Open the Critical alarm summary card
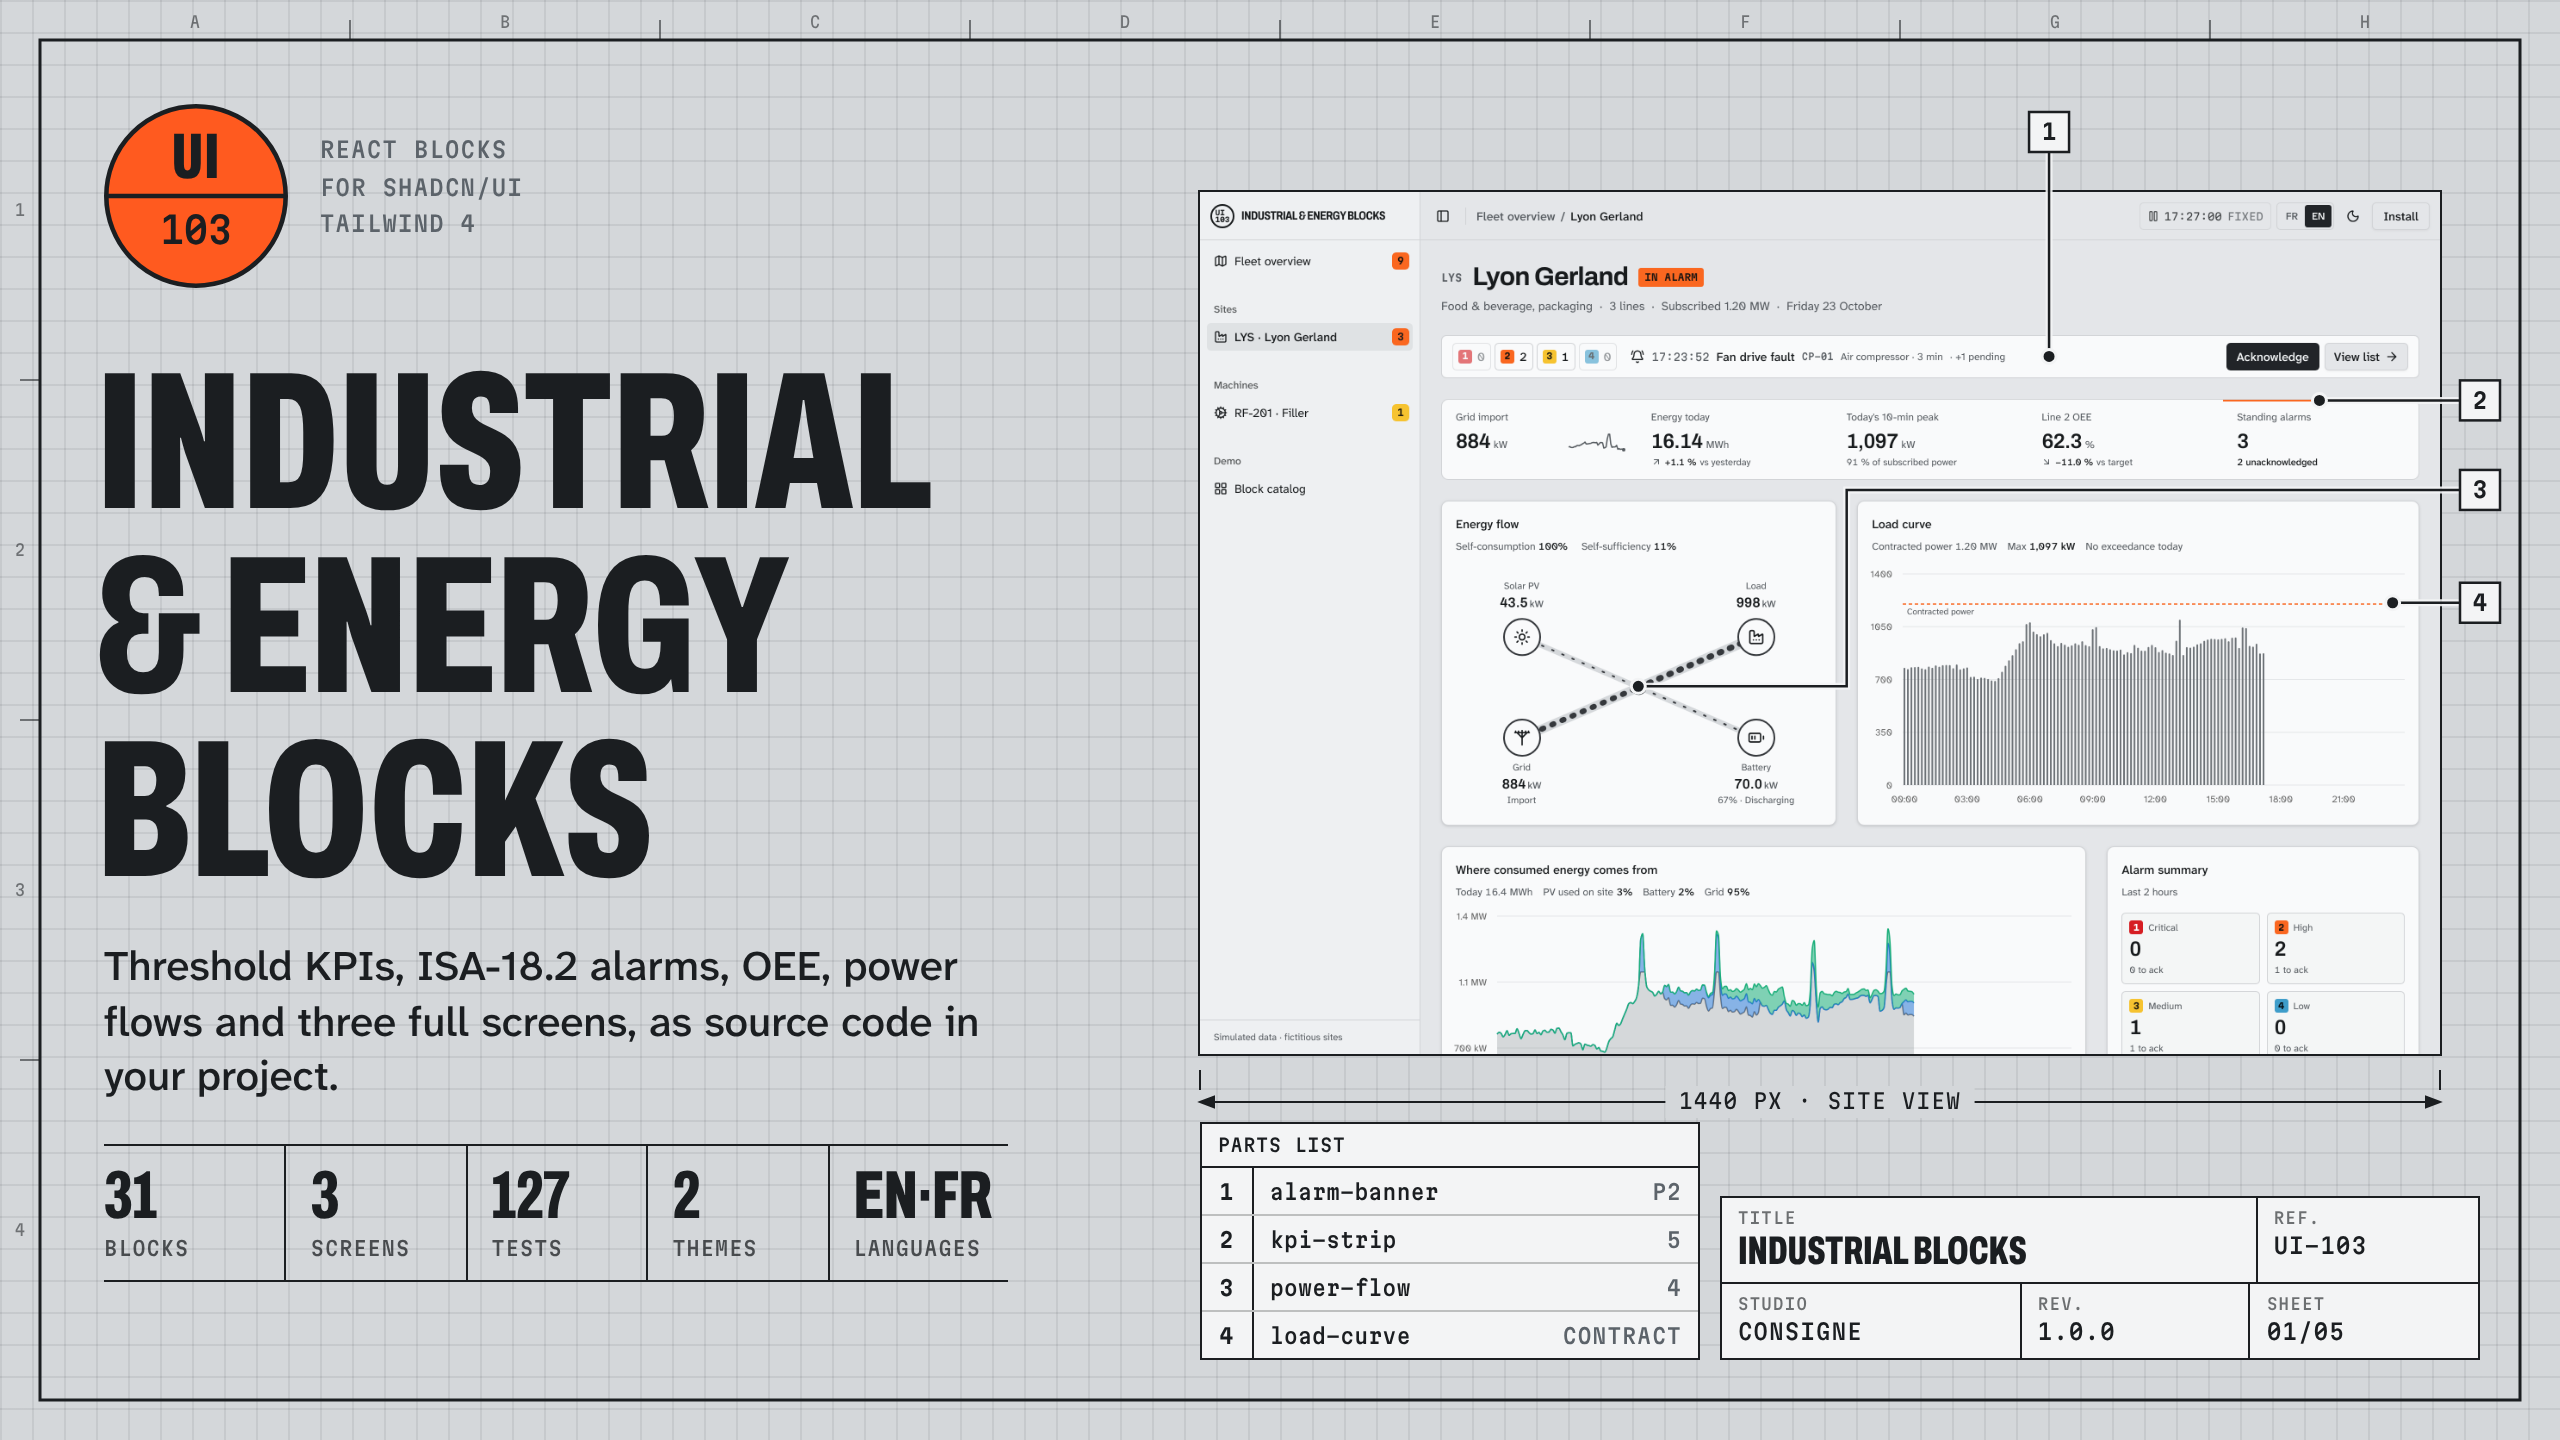The image size is (2560, 1440). (2190, 948)
